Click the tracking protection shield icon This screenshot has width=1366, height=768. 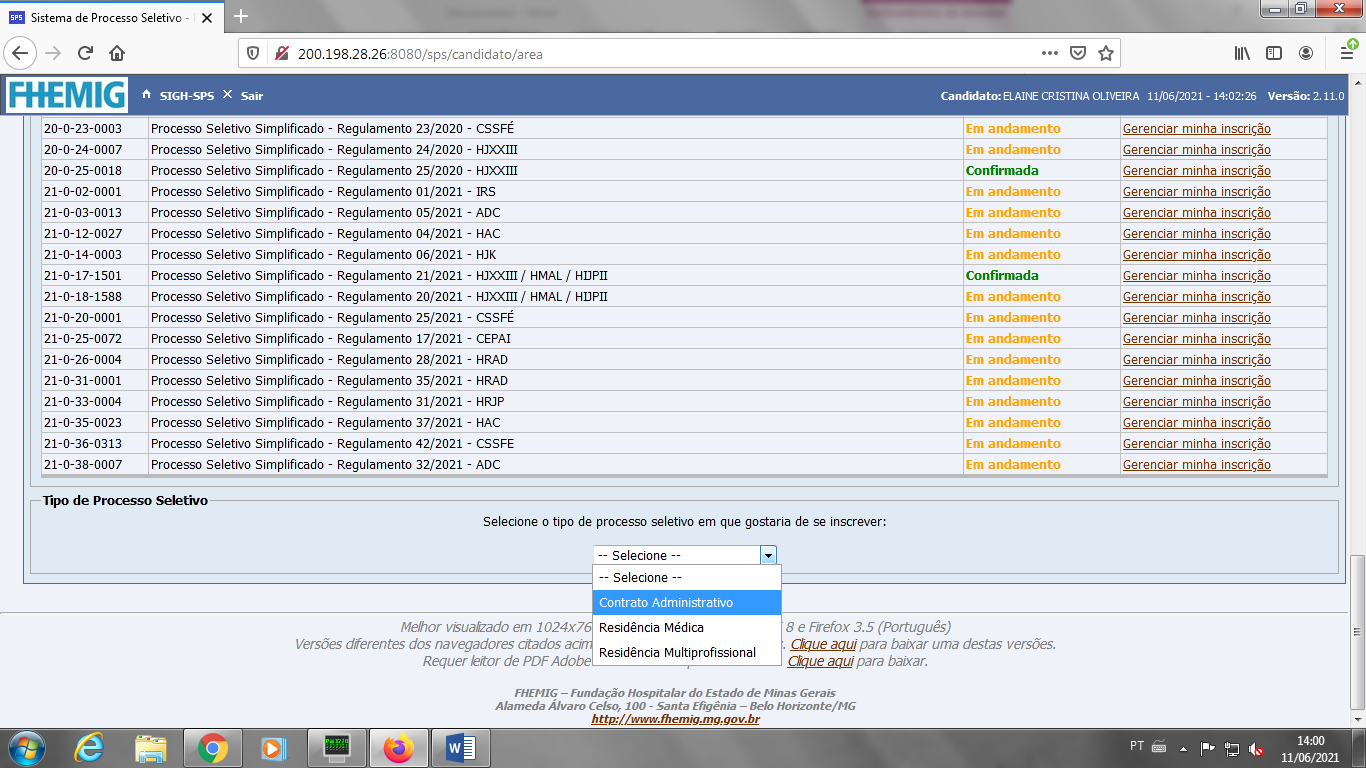(253, 53)
